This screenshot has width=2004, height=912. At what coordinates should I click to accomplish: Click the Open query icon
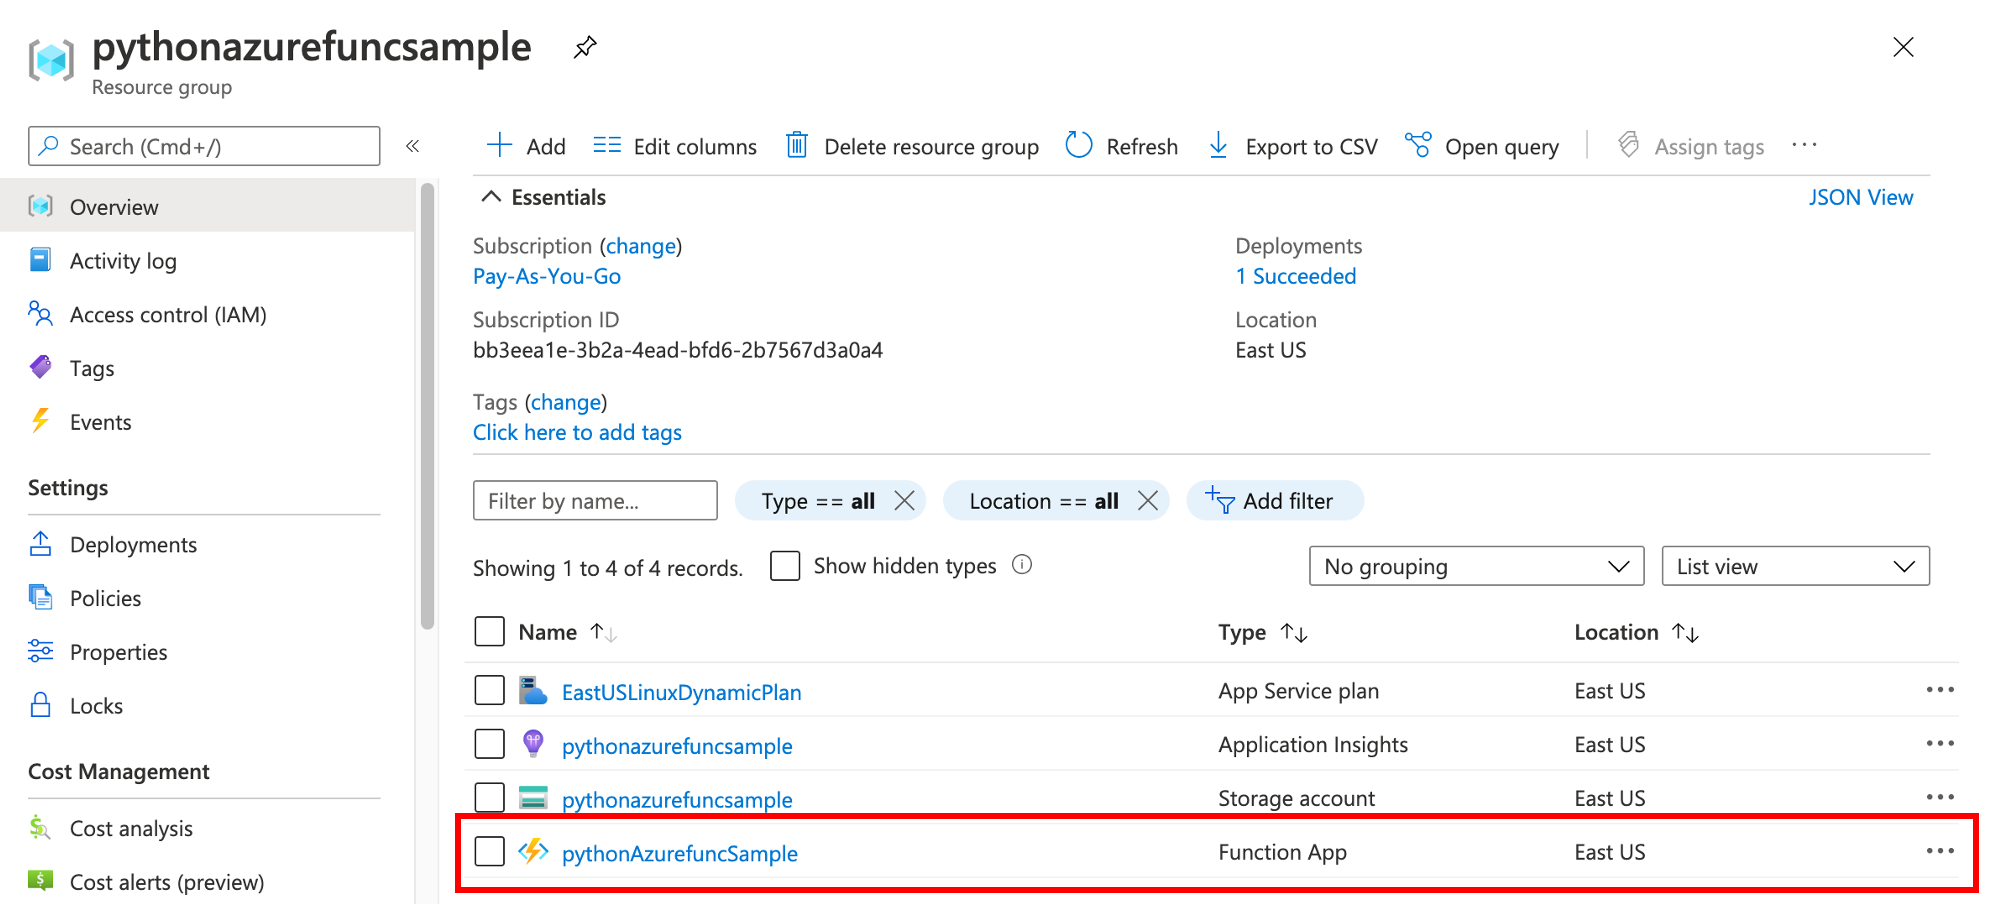[1418, 146]
